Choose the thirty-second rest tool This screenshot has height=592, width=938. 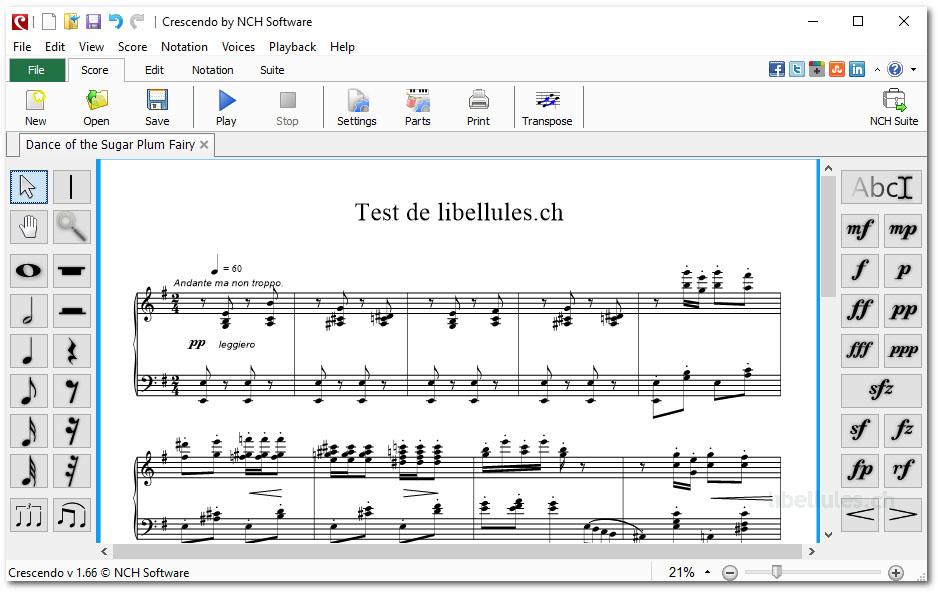click(72, 471)
